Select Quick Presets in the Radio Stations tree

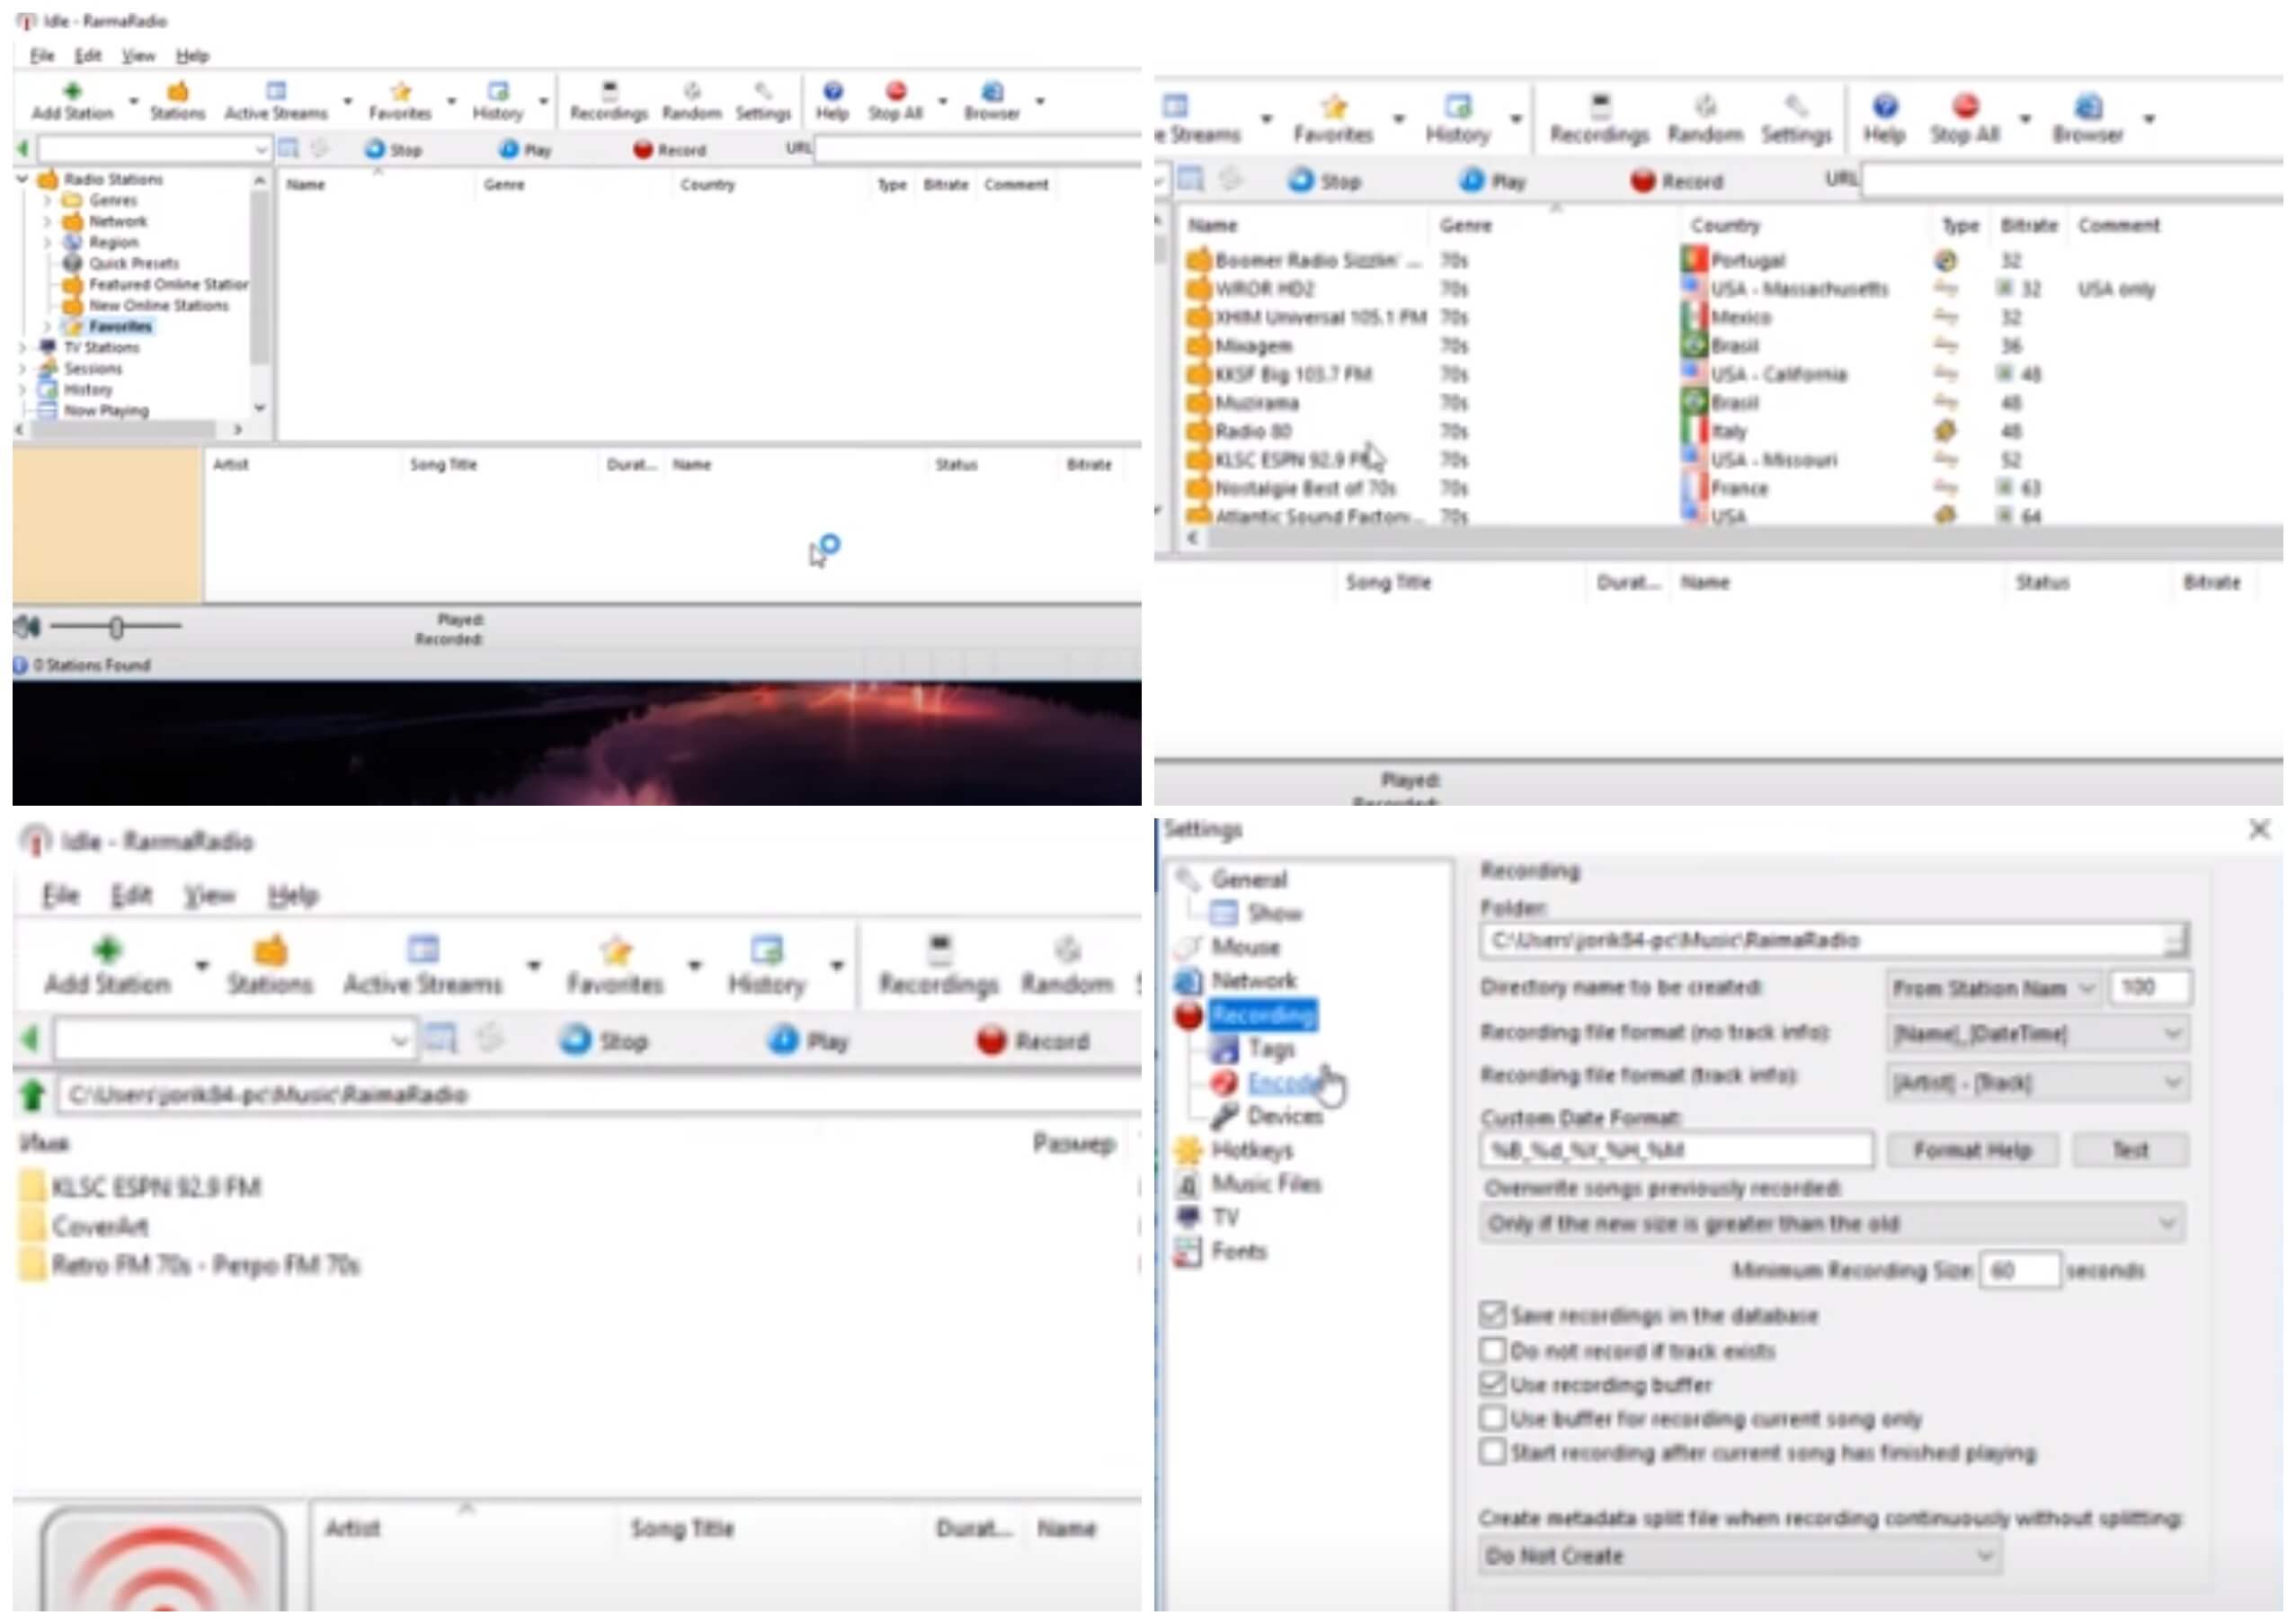133,263
